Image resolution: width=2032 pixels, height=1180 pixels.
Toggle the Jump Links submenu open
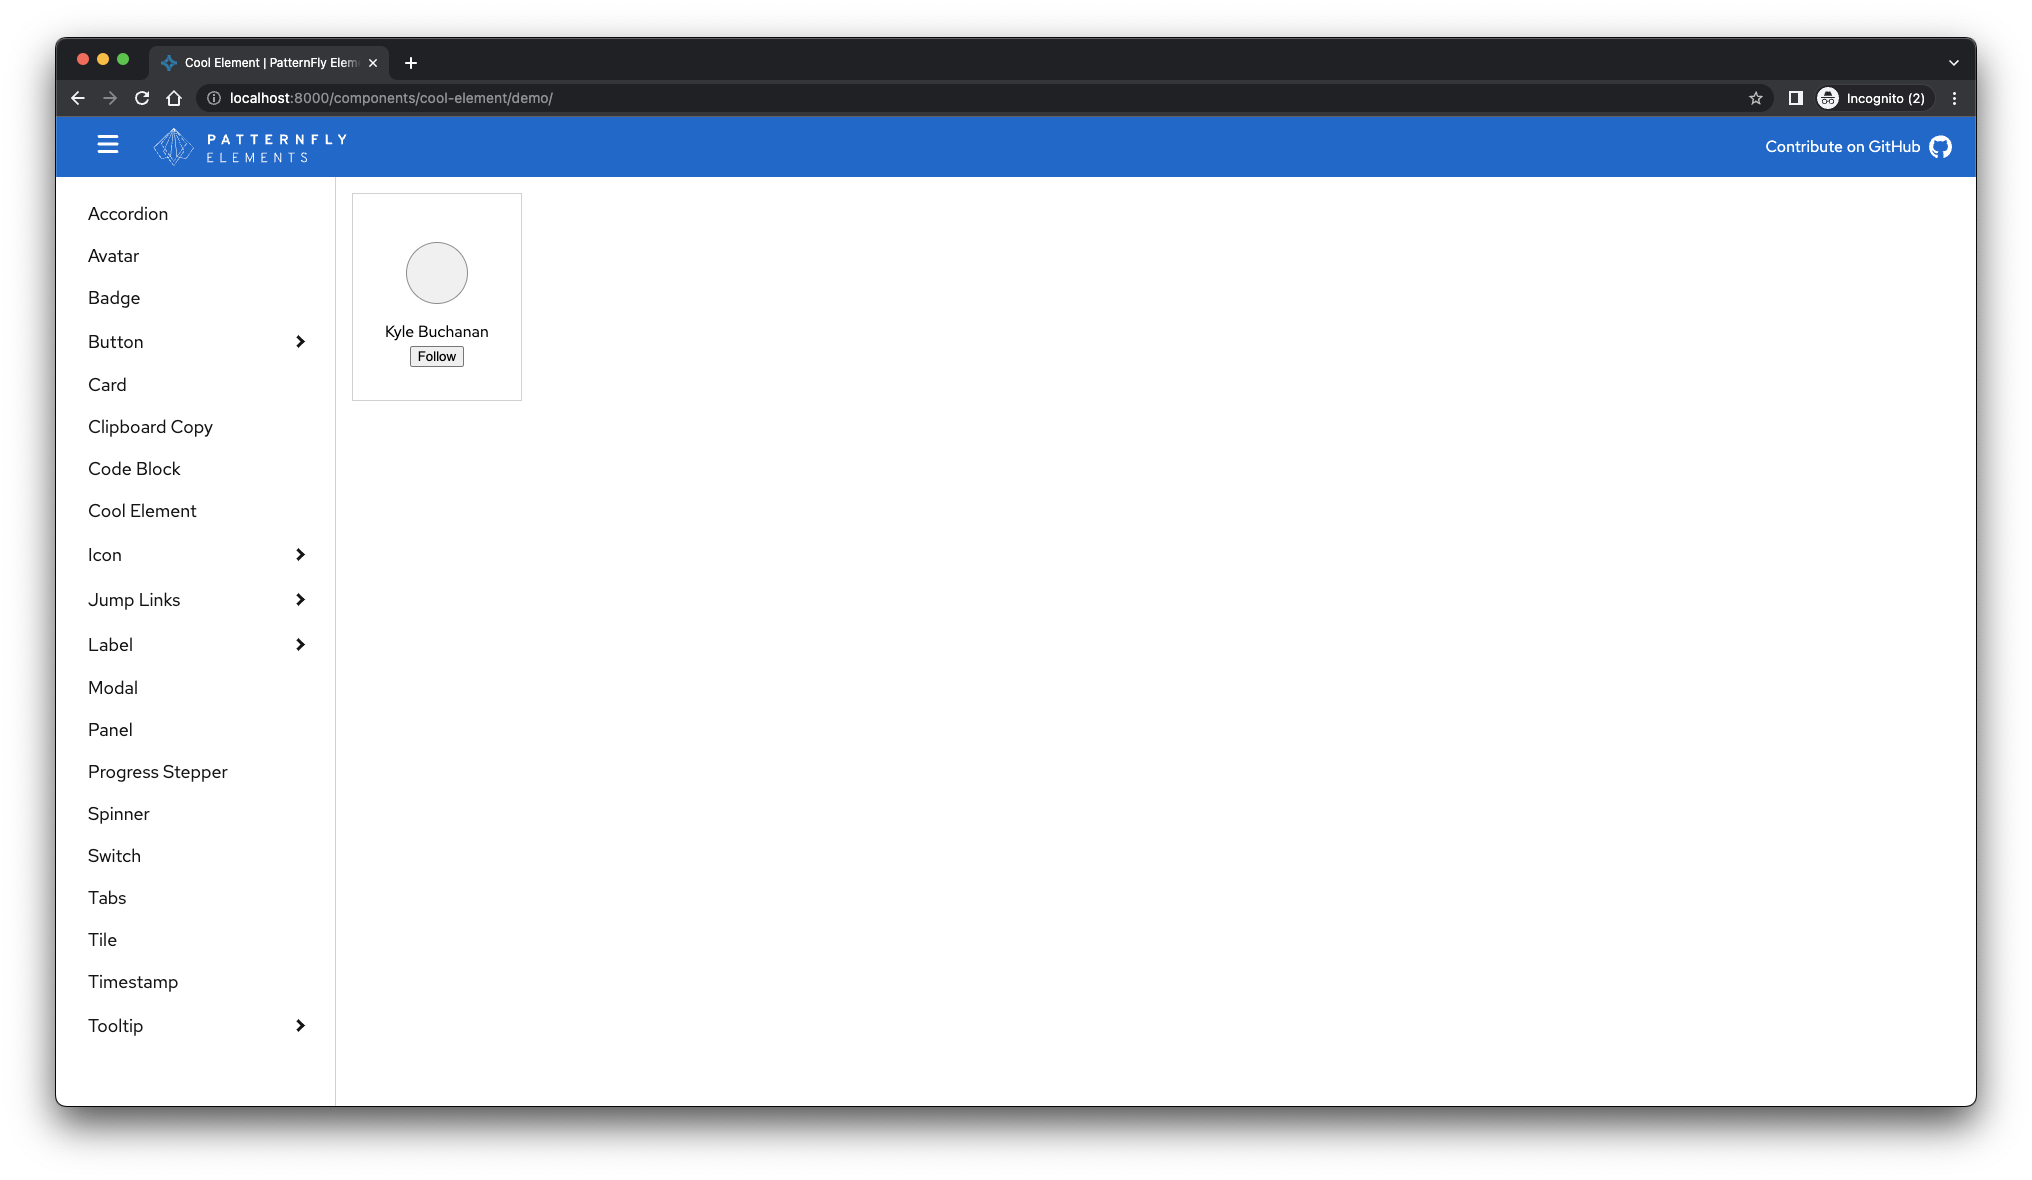(x=301, y=600)
